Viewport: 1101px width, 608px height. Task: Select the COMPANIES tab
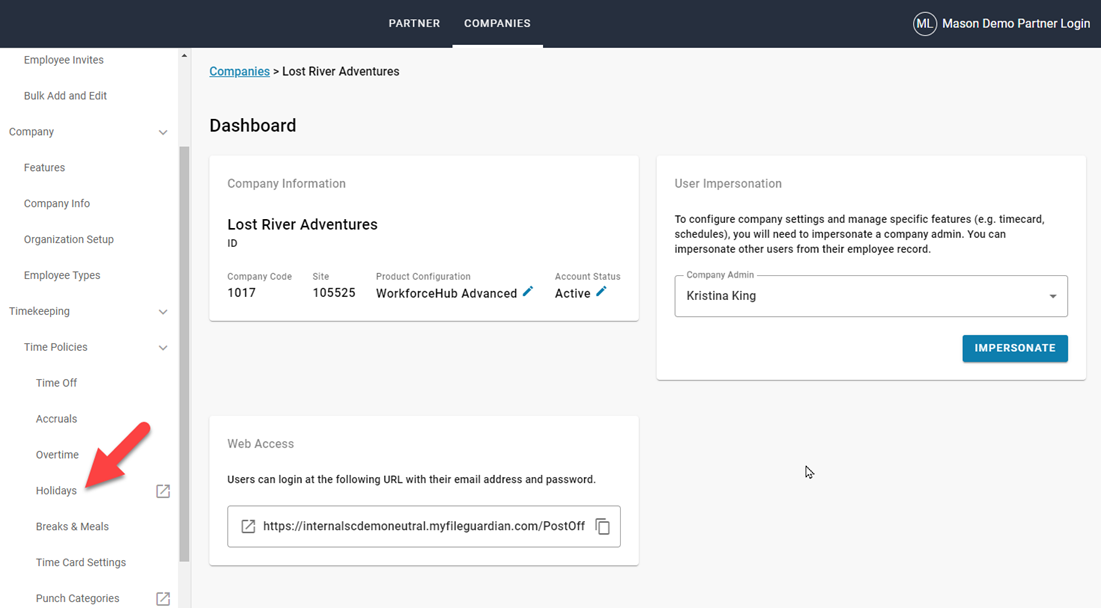click(x=497, y=23)
